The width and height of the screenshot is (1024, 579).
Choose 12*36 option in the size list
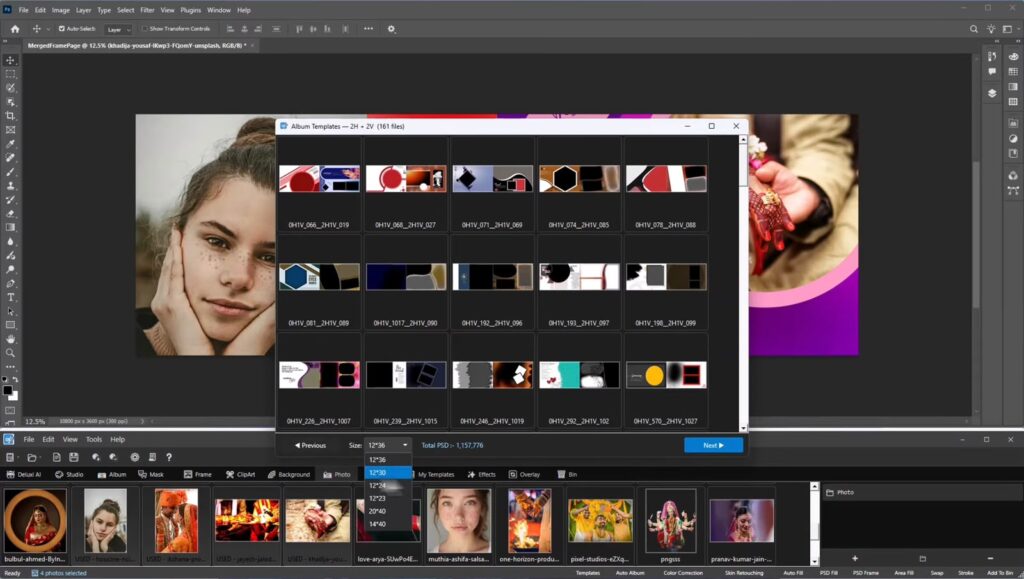click(388, 460)
